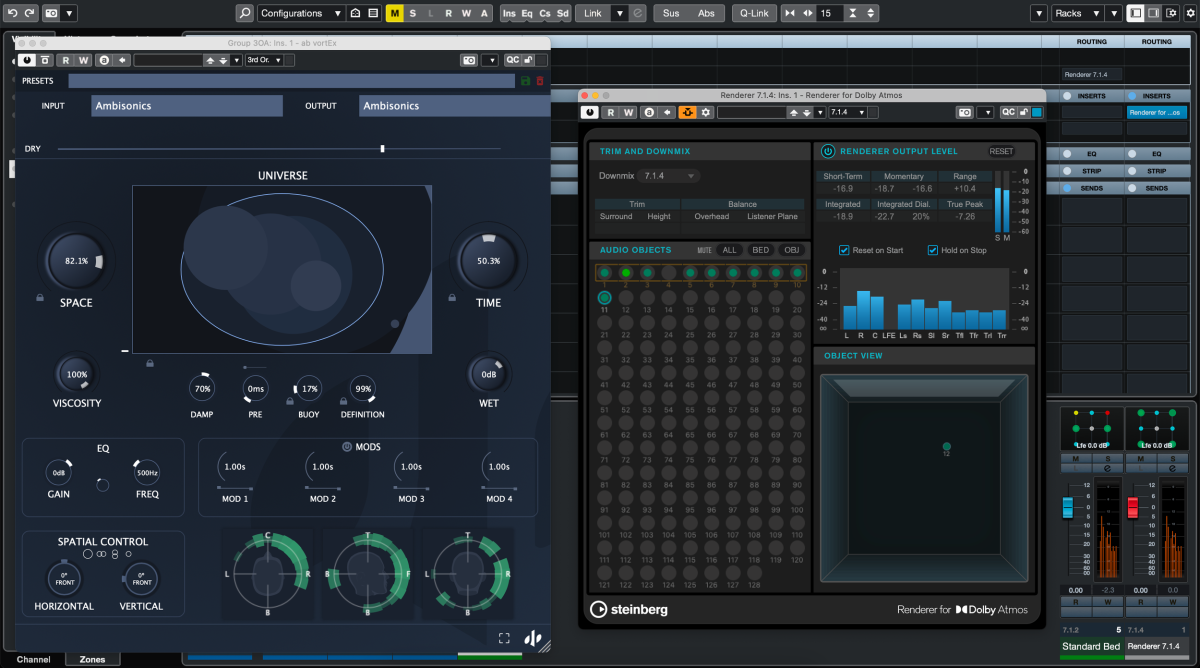
Task: Click the Q-Link button
Action: click(753, 13)
